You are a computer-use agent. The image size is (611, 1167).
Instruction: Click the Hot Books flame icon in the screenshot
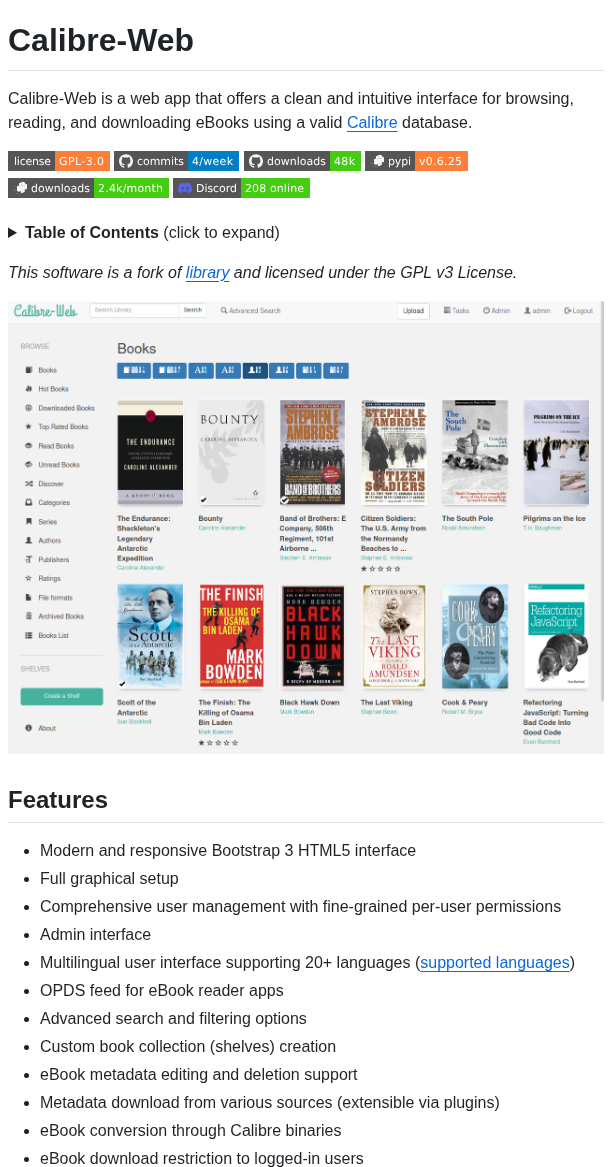point(29,389)
